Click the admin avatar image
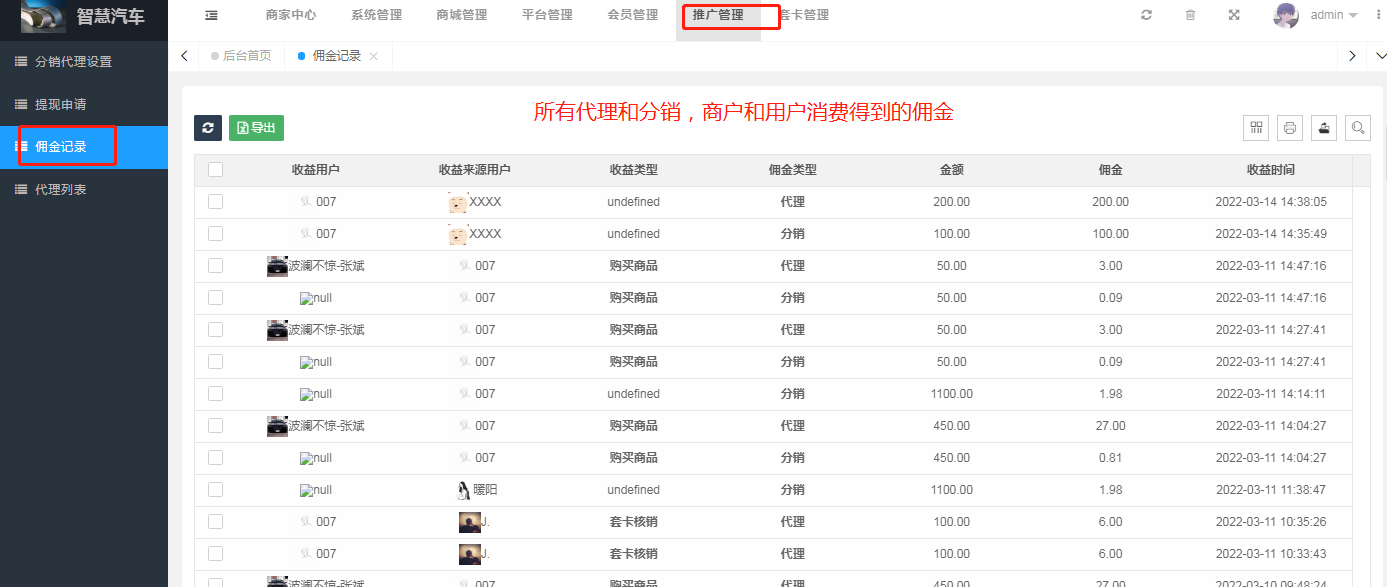This screenshot has width=1387, height=587. click(1286, 15)
